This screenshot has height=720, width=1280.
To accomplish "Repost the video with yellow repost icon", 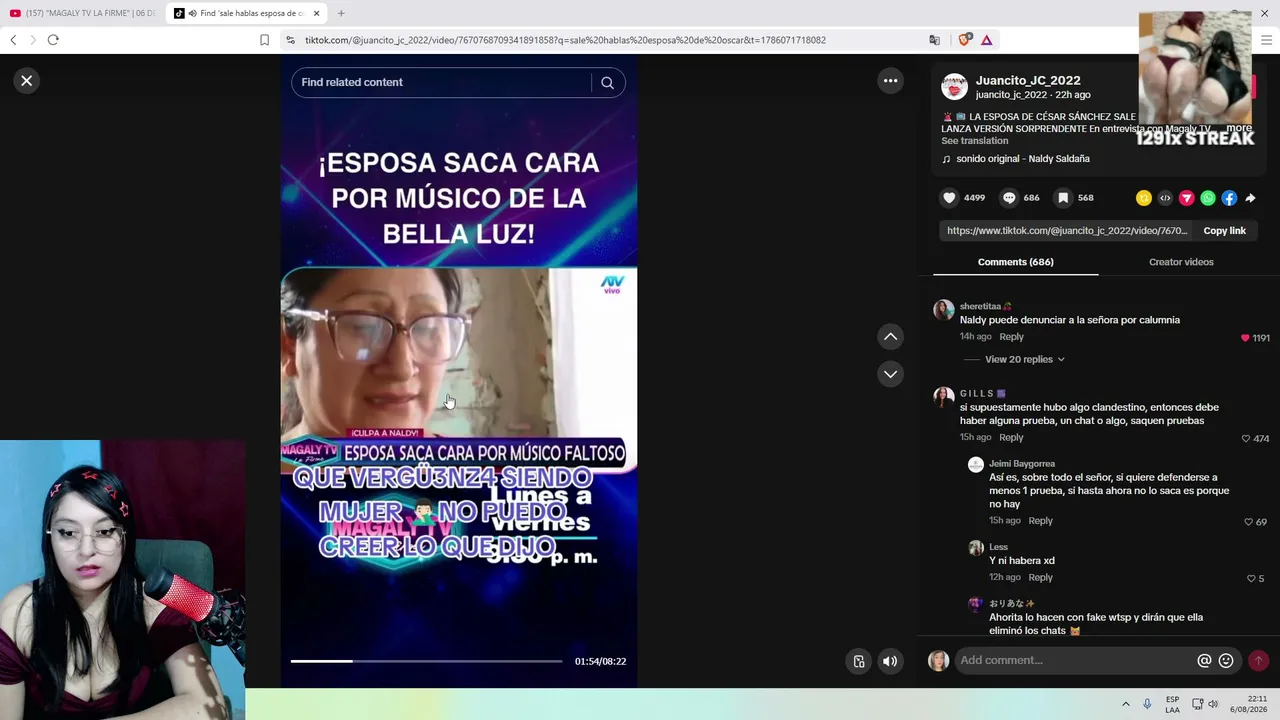I will click(x=1144, y=198).
